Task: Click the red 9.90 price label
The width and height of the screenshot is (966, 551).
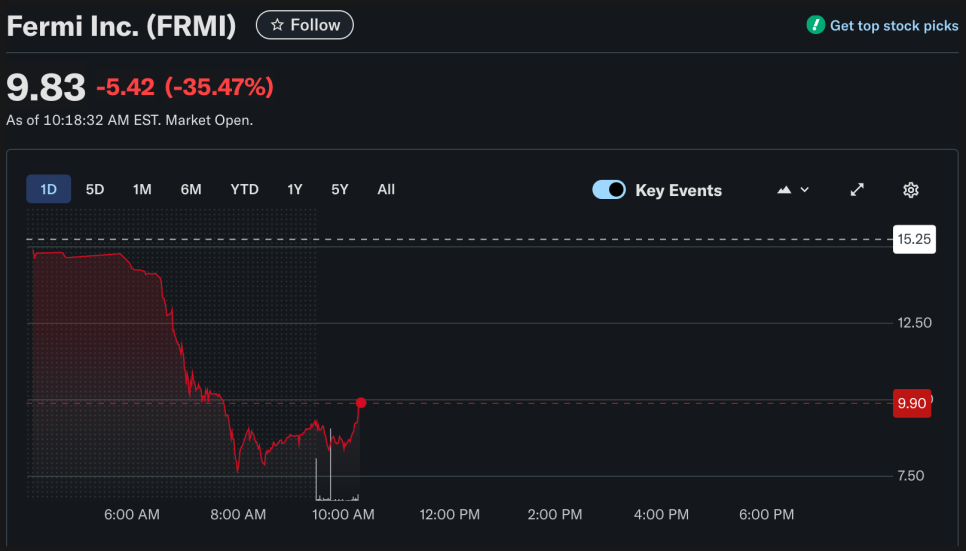Action: pos(912,403)
